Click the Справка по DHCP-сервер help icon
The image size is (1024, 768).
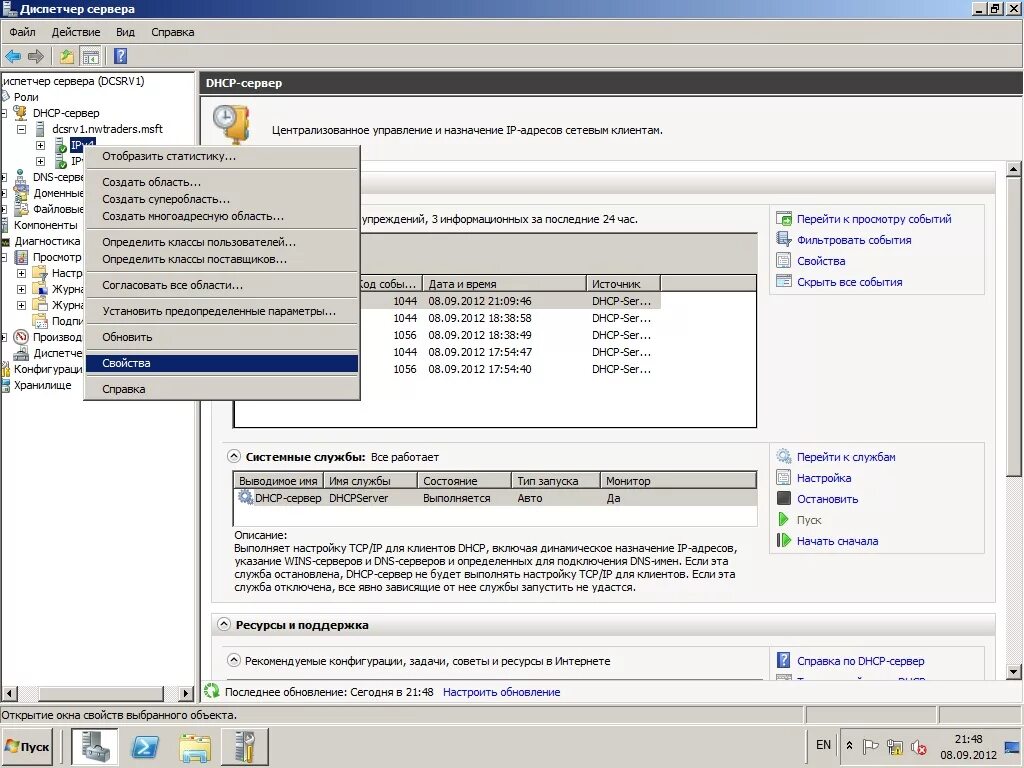784,660
